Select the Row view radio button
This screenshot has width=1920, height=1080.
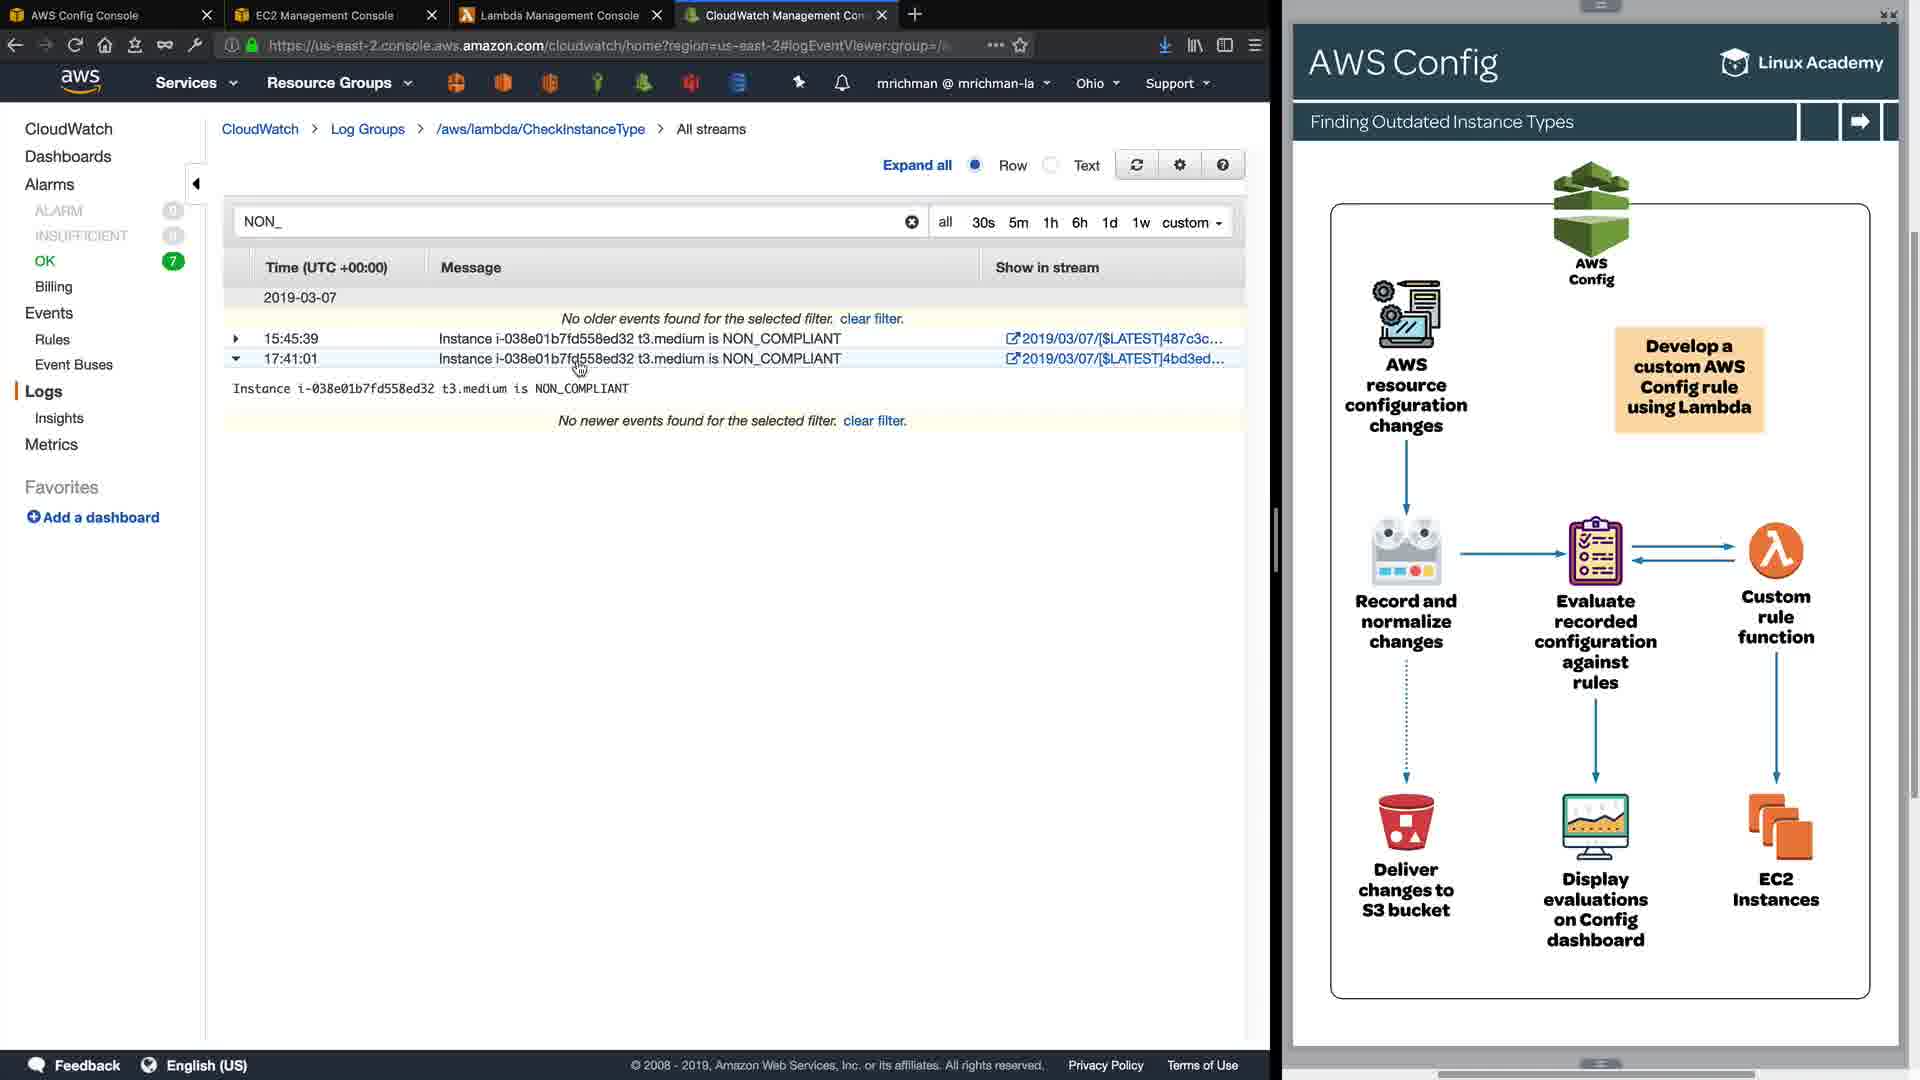pyautogui.click(x=975, y=165)
